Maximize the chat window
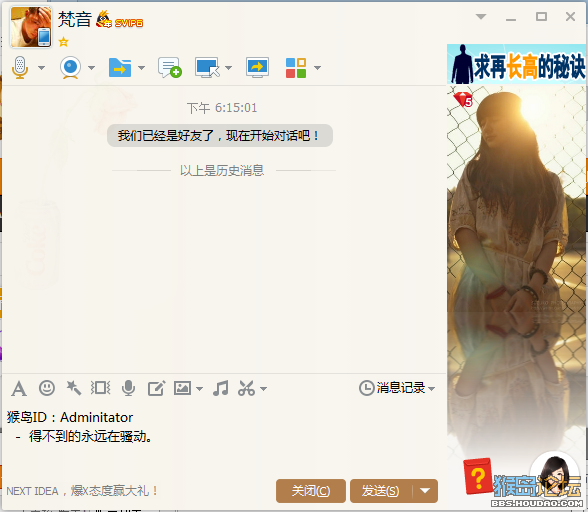The height and width of the screenshot is (512, 588). click(x=541, y=17)
